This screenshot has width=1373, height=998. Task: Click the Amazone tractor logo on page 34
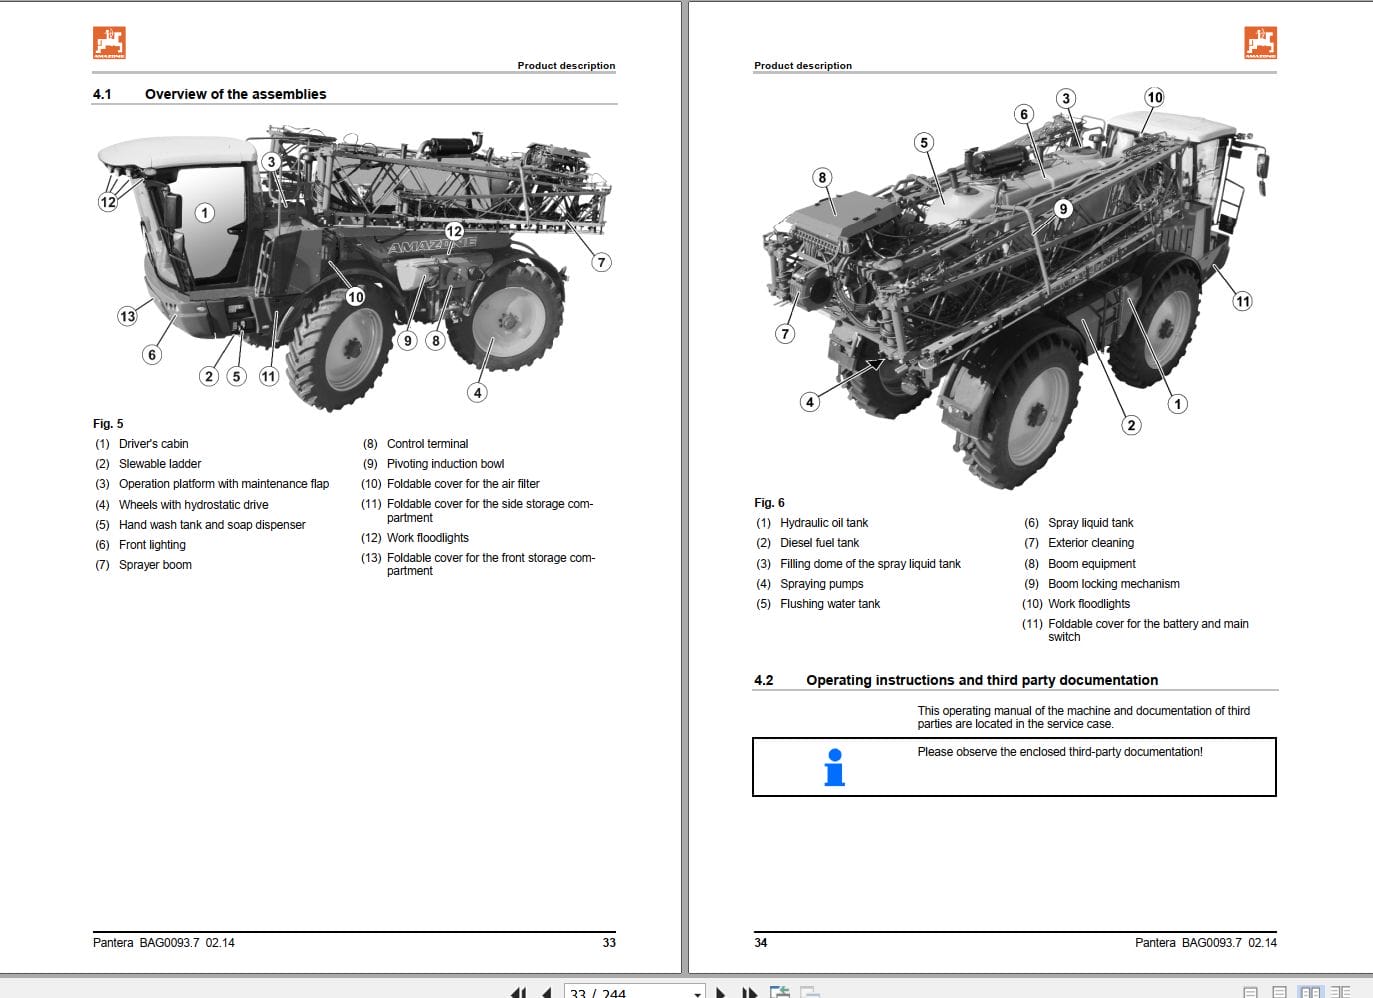[1258, 41]
